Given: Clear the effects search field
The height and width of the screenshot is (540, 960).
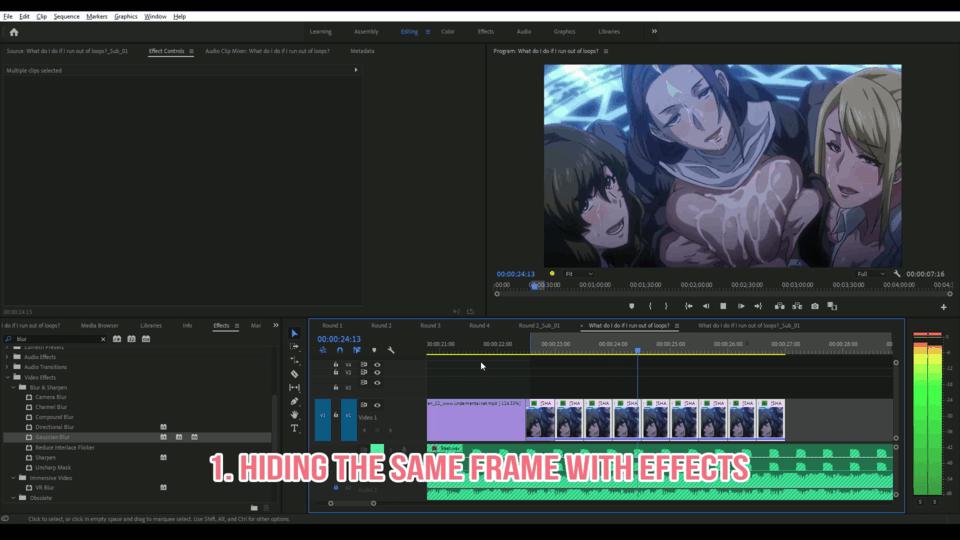Looking at the screenshot, I should click(x=102, y=339).
